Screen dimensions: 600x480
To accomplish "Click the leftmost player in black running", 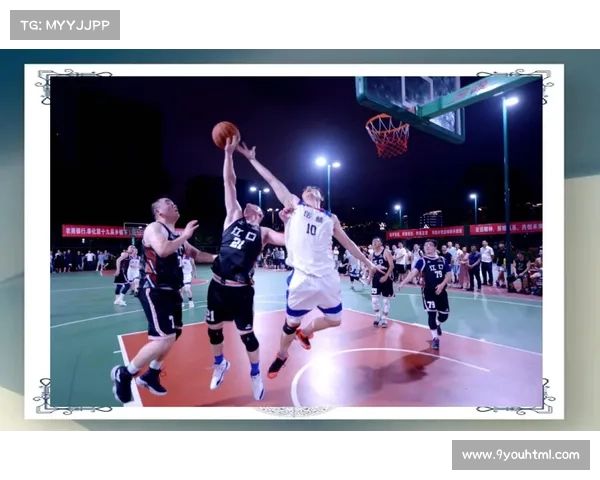I will coord(157,290).
